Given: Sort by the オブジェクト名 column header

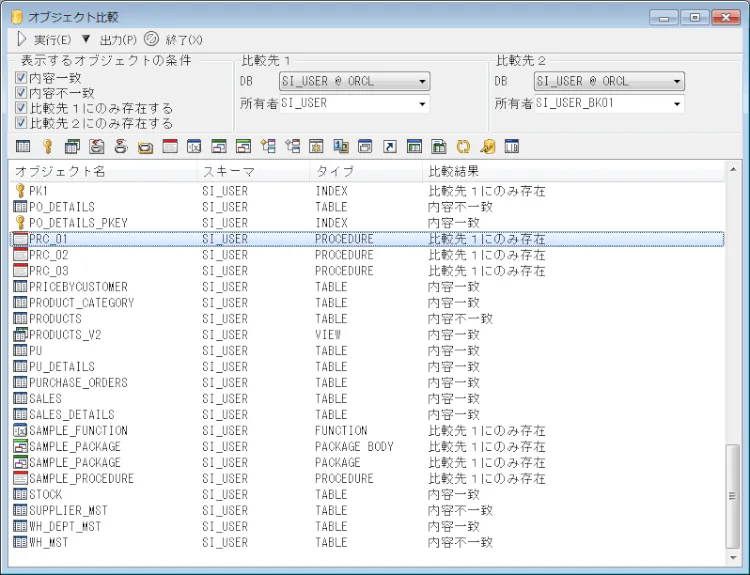Looking at the screenshot, I should (x=103, y=171).
